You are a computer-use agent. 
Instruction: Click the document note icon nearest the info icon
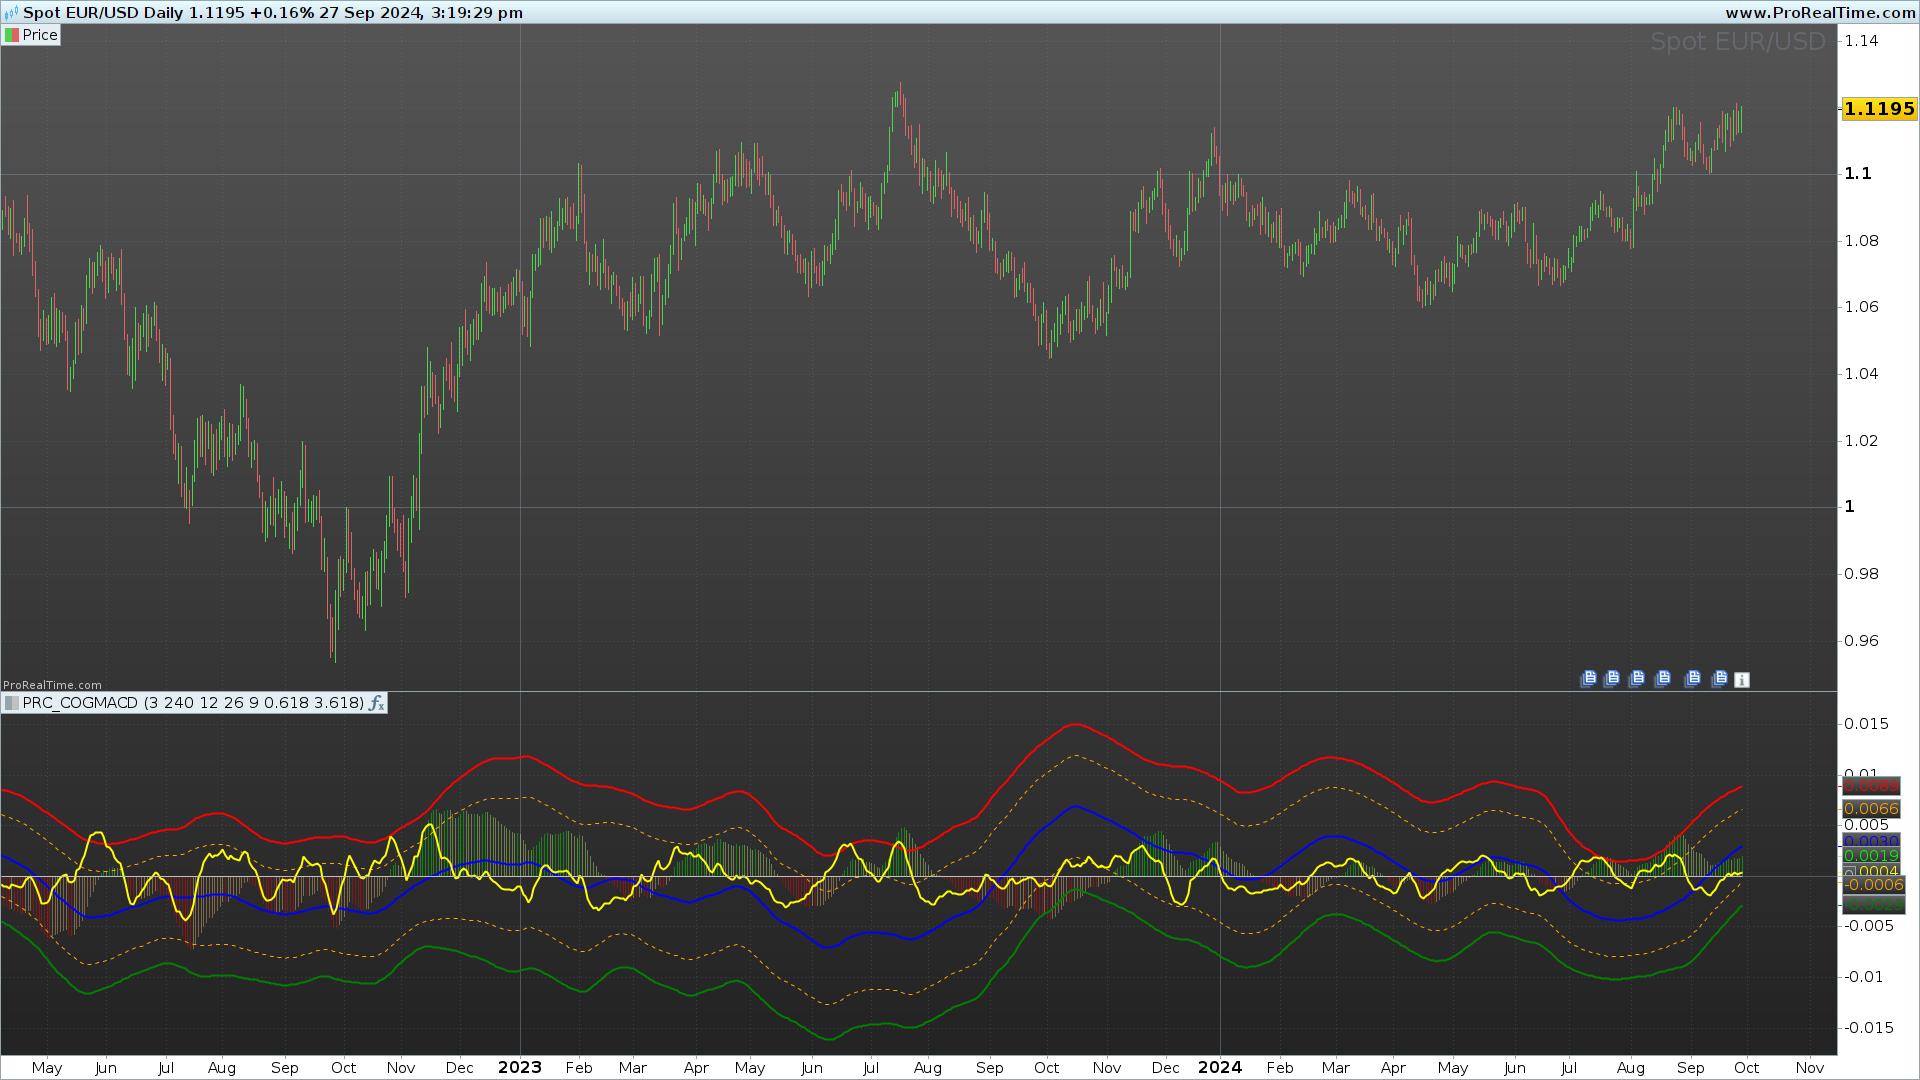point(1719,679)
